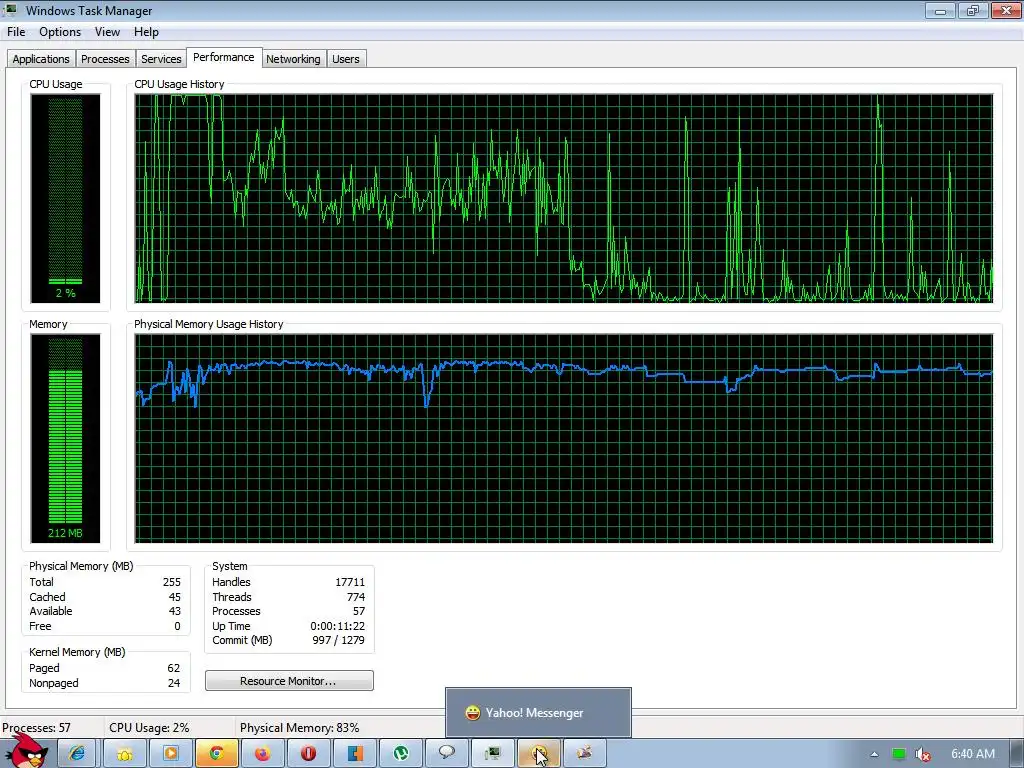
Task: Click the Handles value 17711
Action: 350,582
